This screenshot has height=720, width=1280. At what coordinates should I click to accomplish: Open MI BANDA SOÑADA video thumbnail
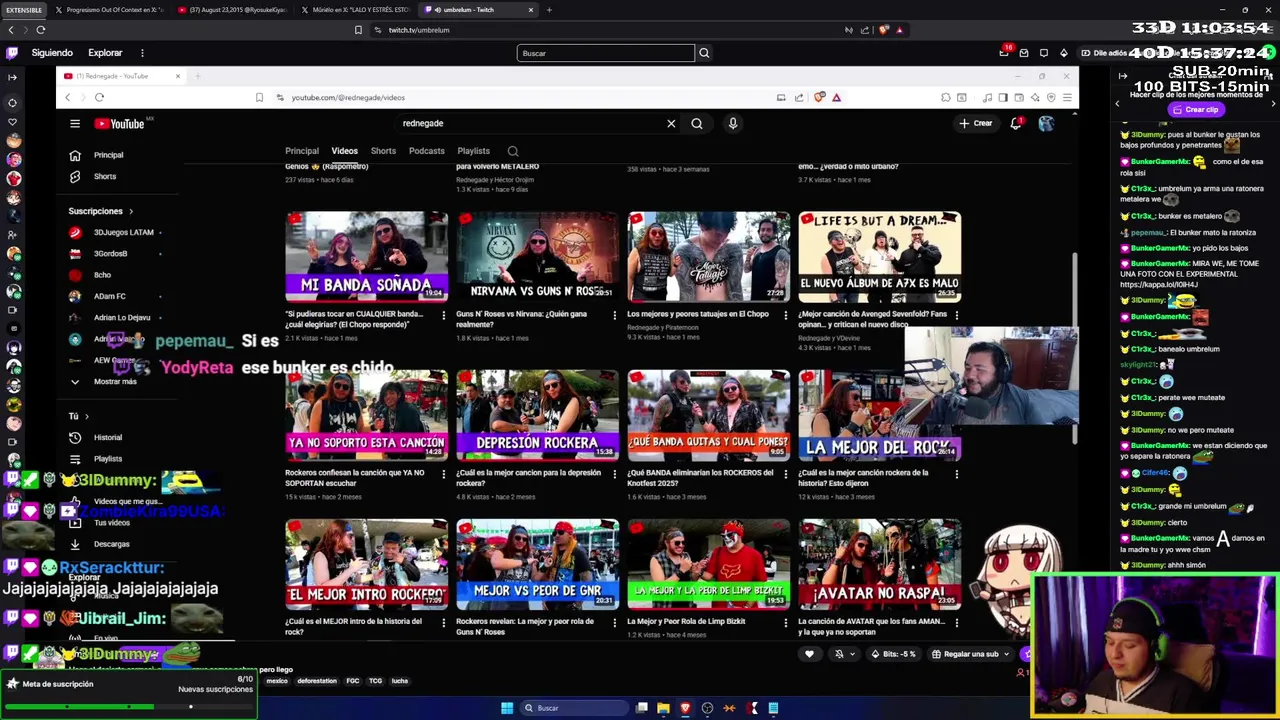click(366, 257)
